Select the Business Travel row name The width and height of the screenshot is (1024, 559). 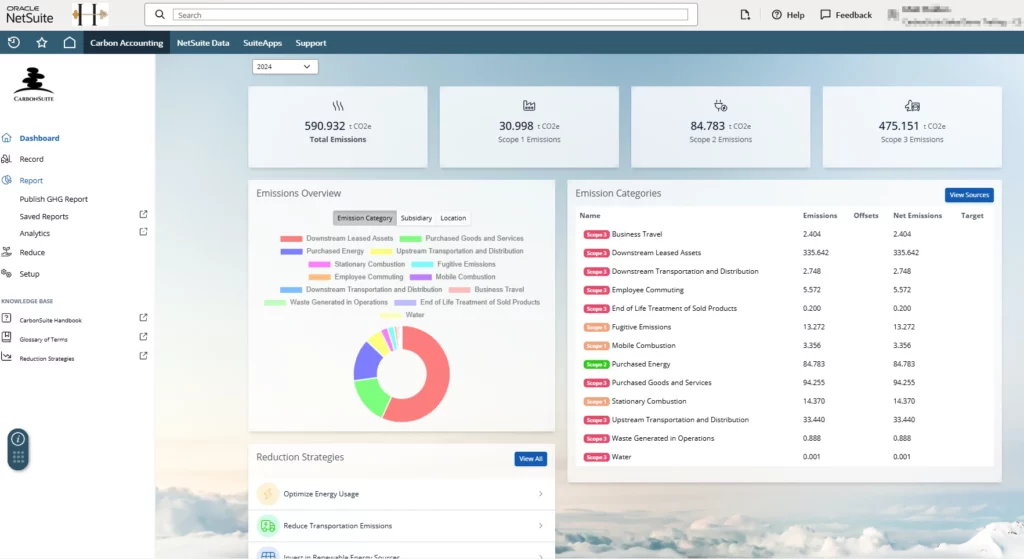[637, 234]
